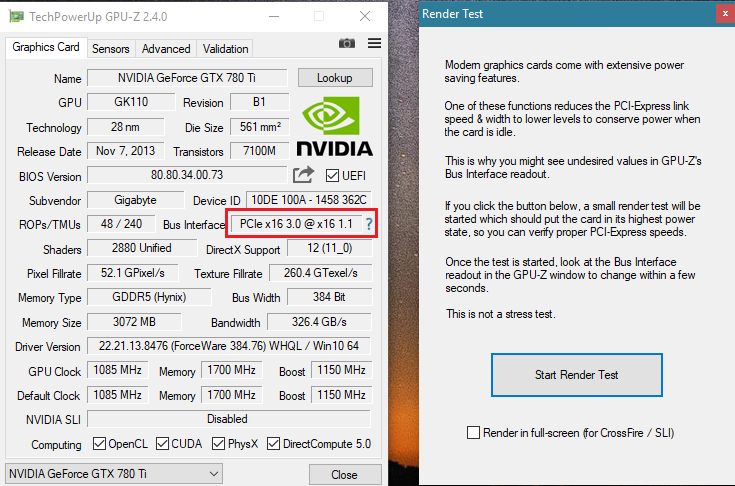
Task: Click the Bus Interface field PCIe x16 3.0
Action: coord(296,224)
